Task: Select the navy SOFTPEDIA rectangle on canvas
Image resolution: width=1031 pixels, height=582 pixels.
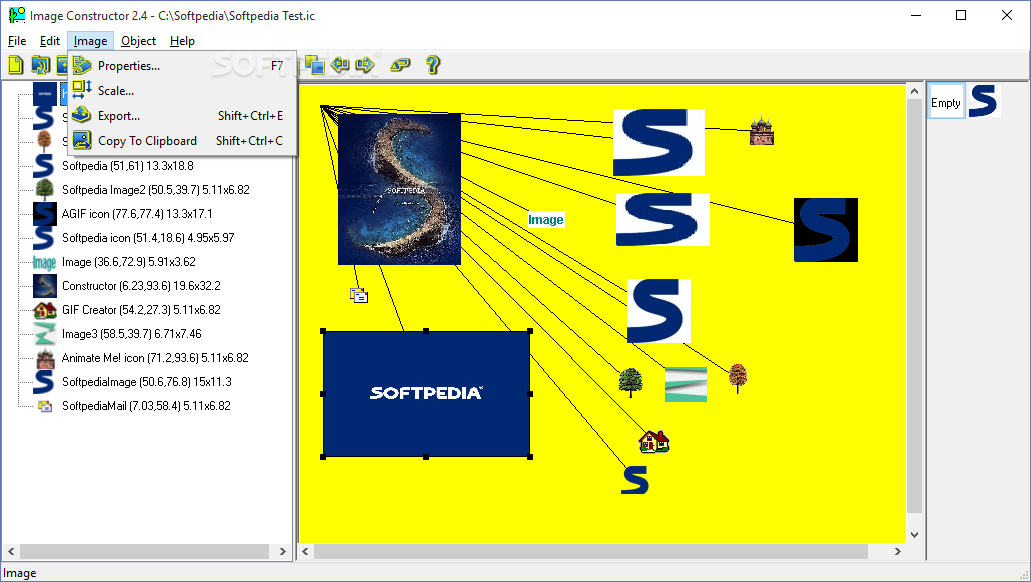Action: click(x=426, y=393)
